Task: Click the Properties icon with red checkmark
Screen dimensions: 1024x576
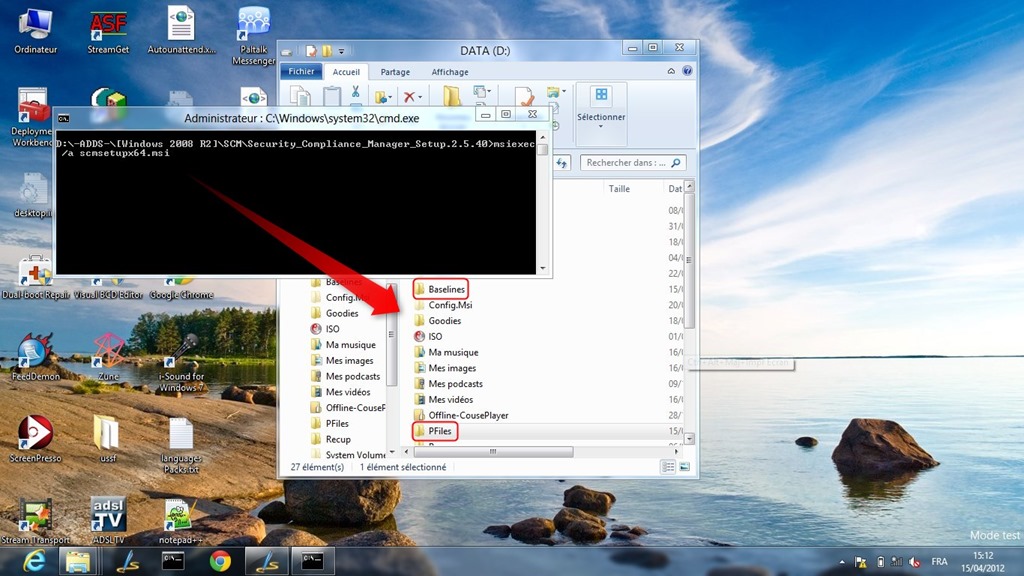Action: pos(524,97)
